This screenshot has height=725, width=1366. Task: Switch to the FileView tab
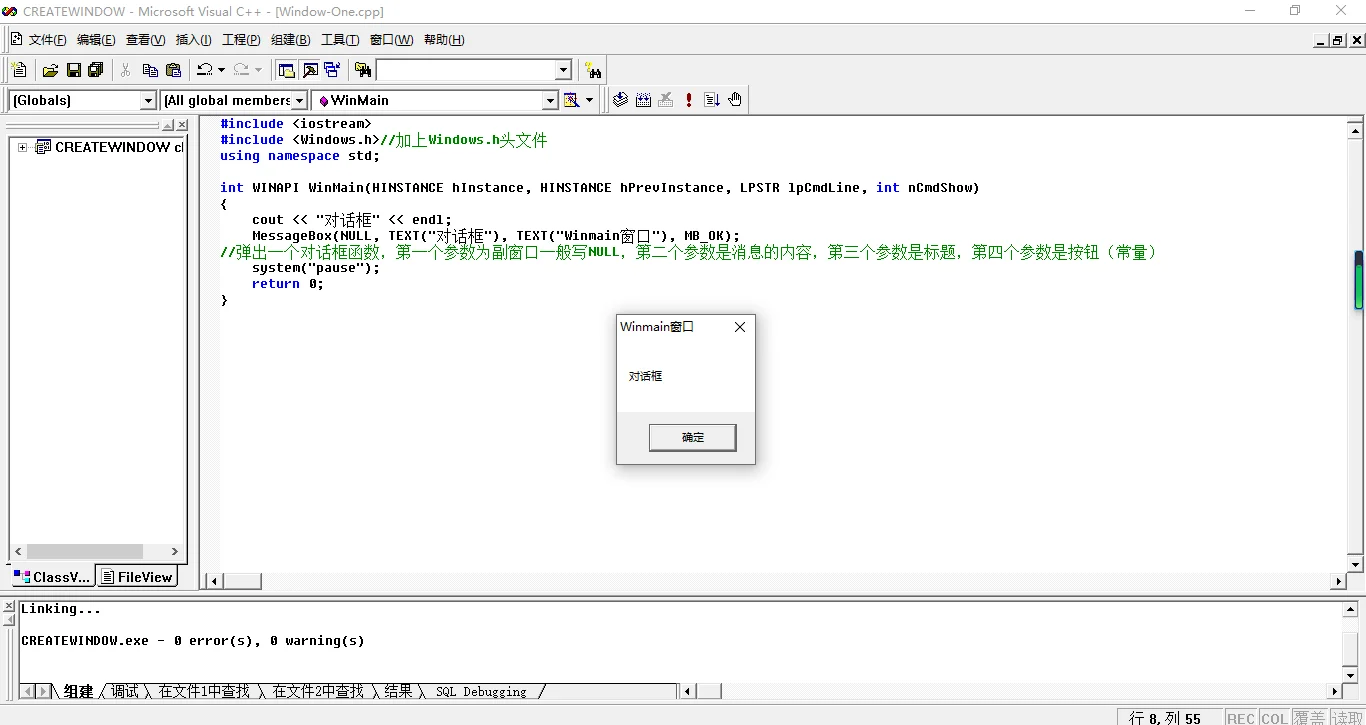(137, 576)
